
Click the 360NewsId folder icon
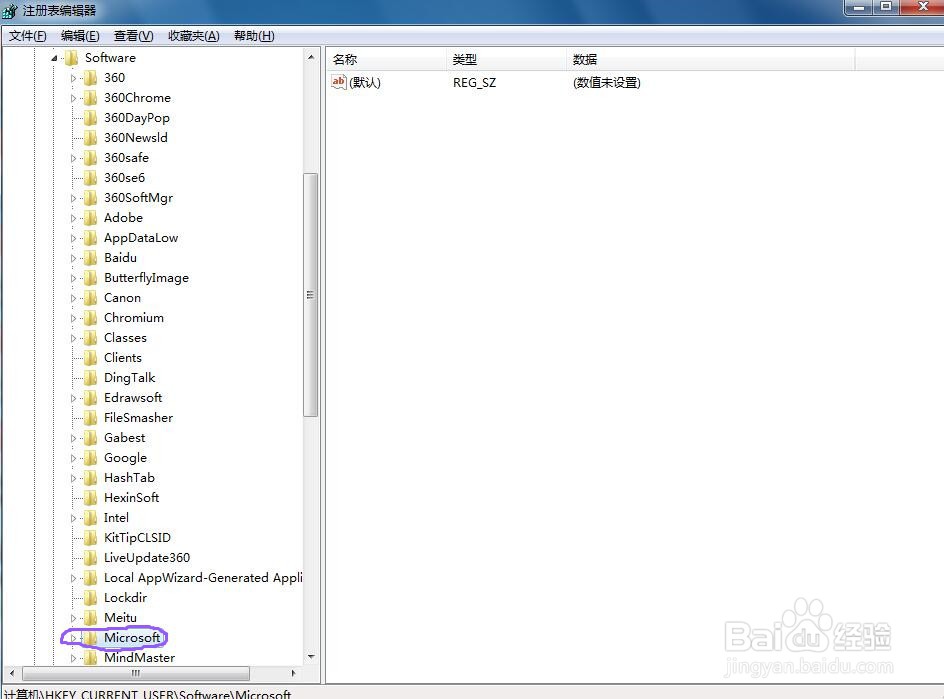[x=90, y=138]
